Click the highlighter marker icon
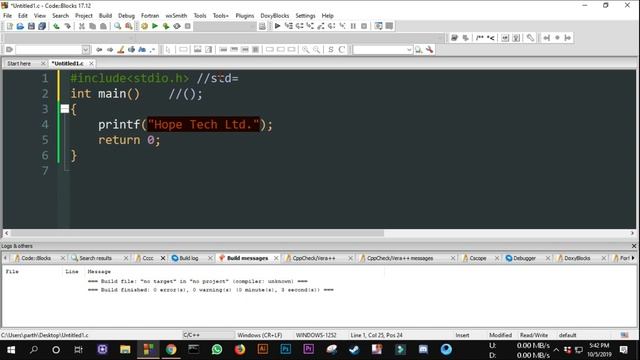This screenshot has width=640, height=360. [121, 50]
